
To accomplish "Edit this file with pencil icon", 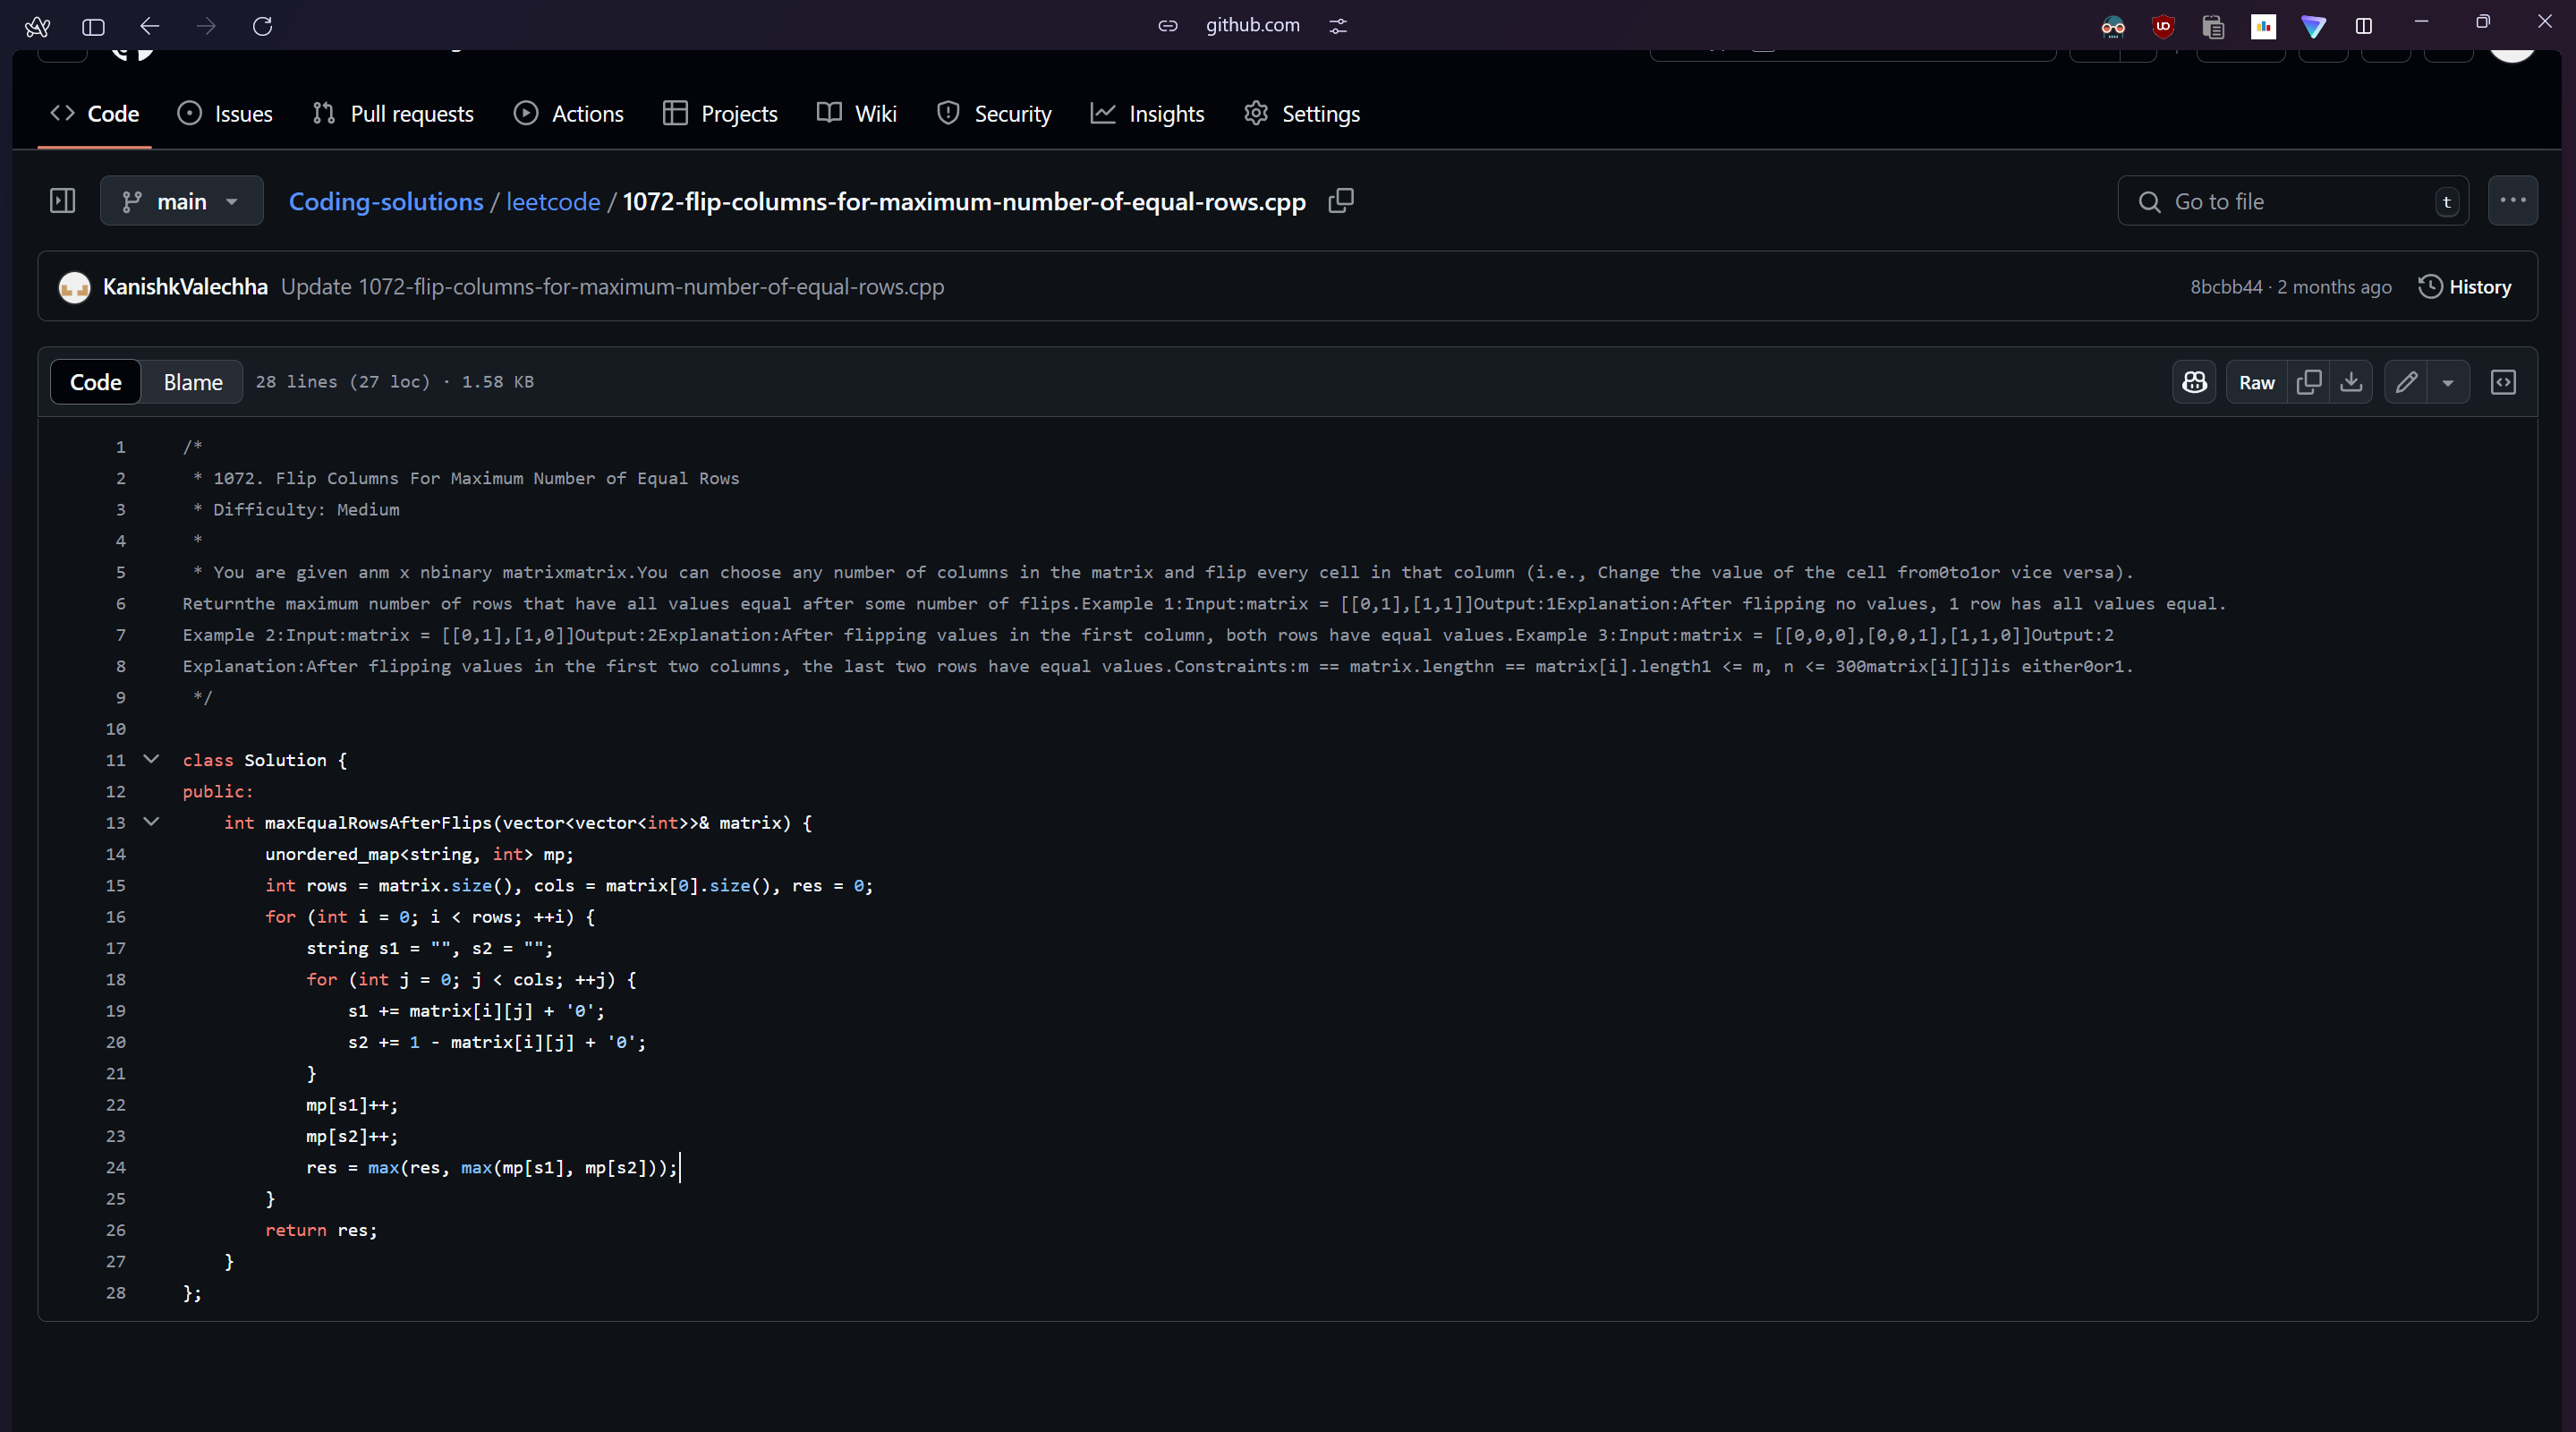I will [x=2406, y=382].
